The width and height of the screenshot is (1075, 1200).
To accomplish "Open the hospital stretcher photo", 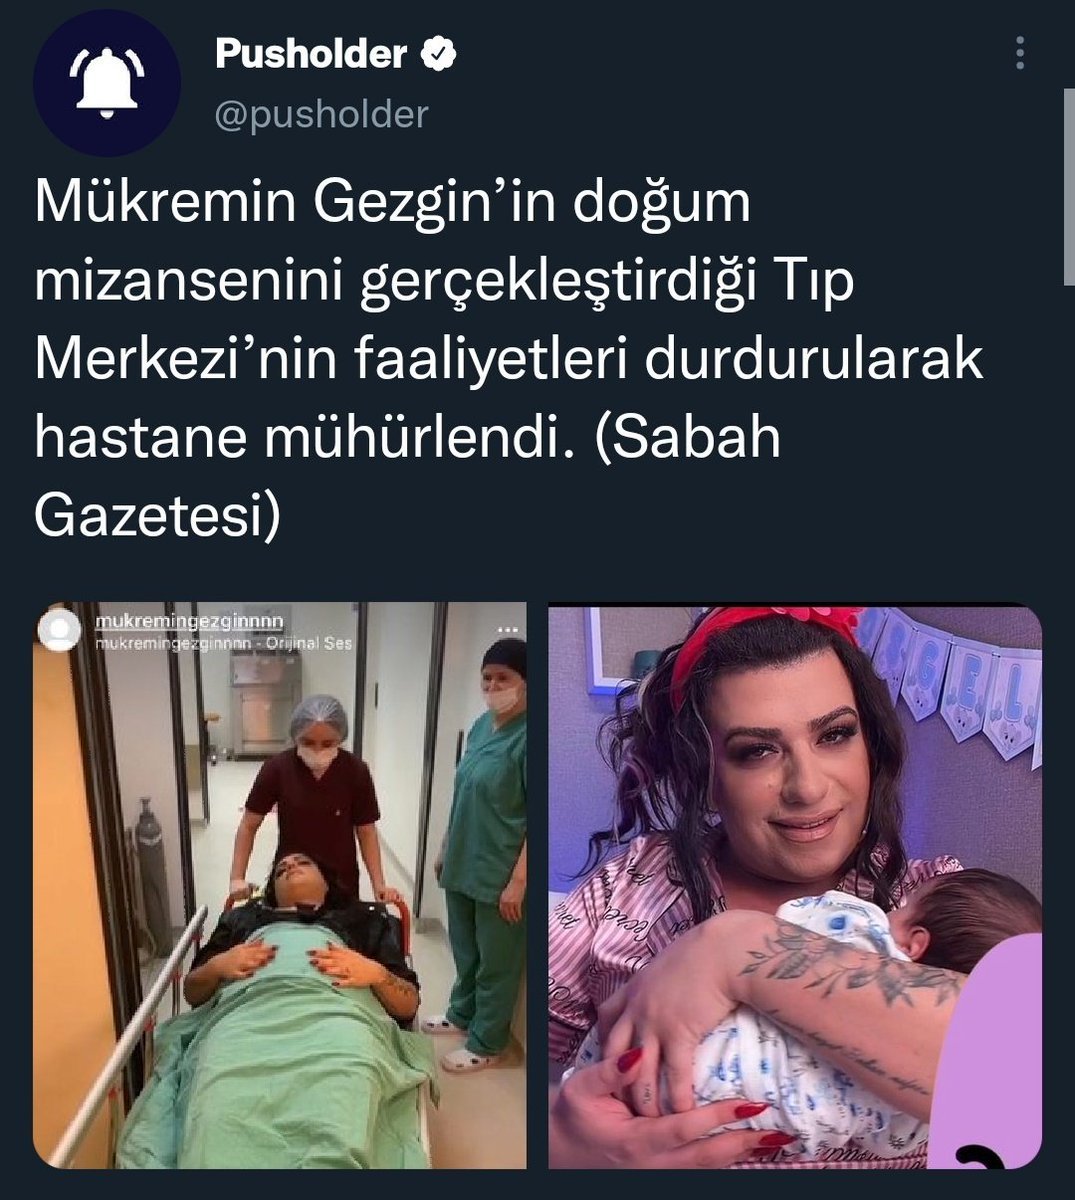I will click(280, 885).
